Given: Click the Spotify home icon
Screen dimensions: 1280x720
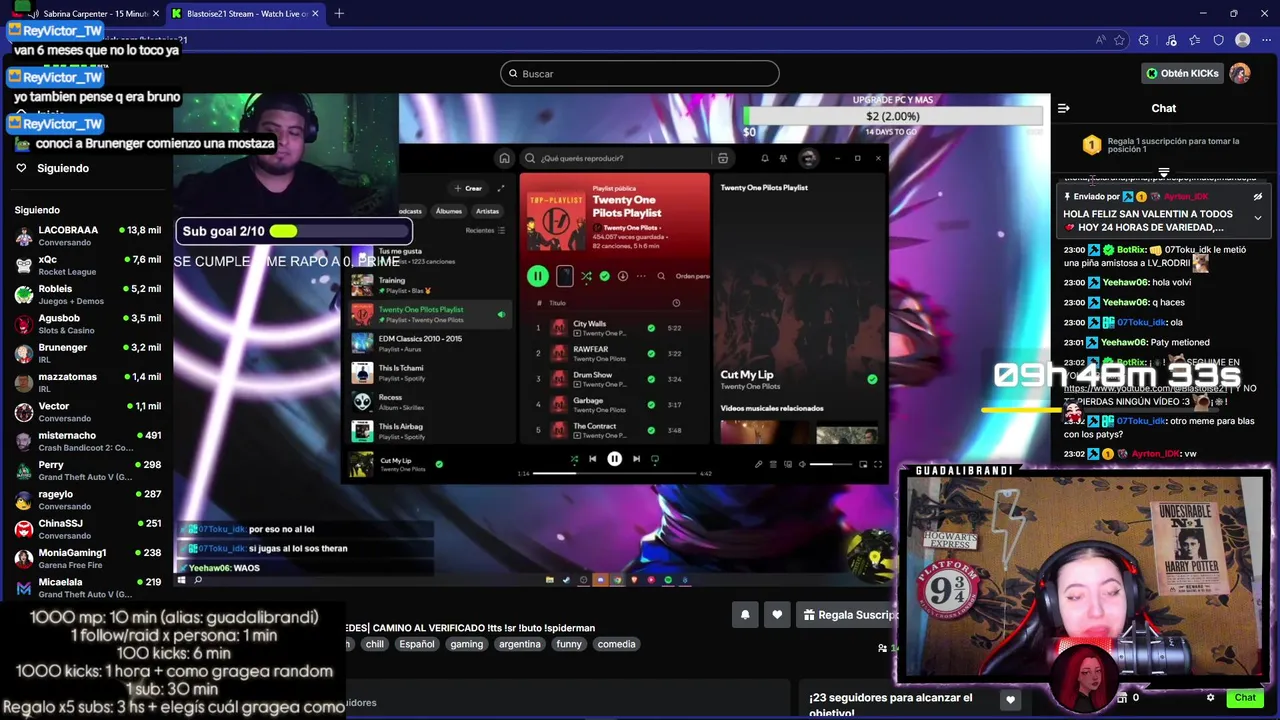Looking at the screenshot, I should [504, 158].
